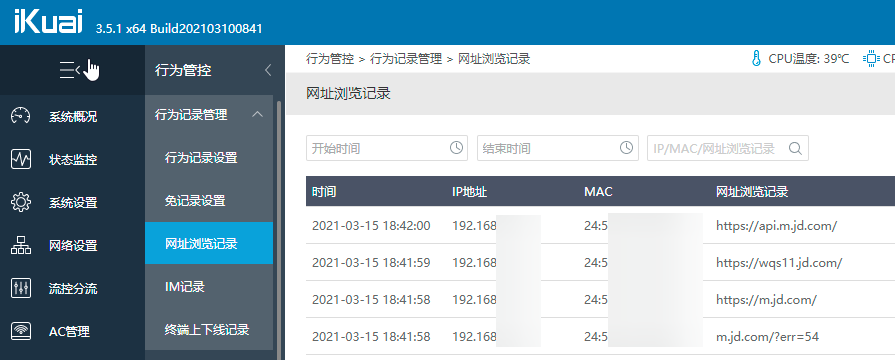Click 行为记录管理 in the breadcrumb
This screenshot has height=360, width=895.
(406, 58)
